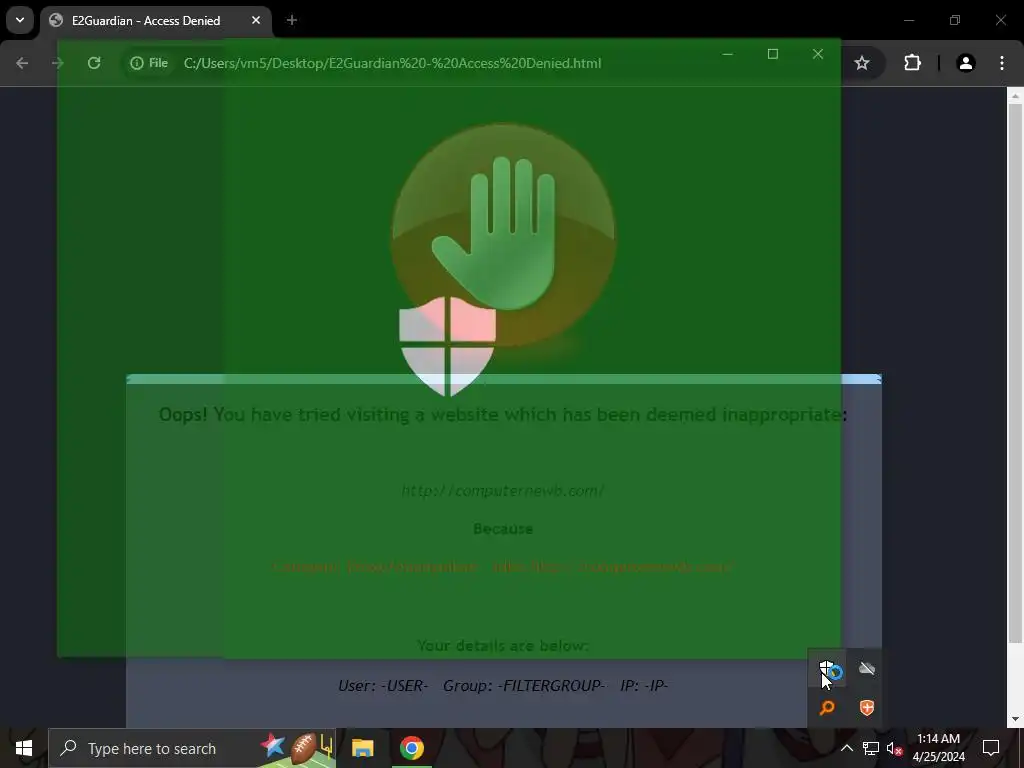Close the green overlay window

(x=818, y=54)
